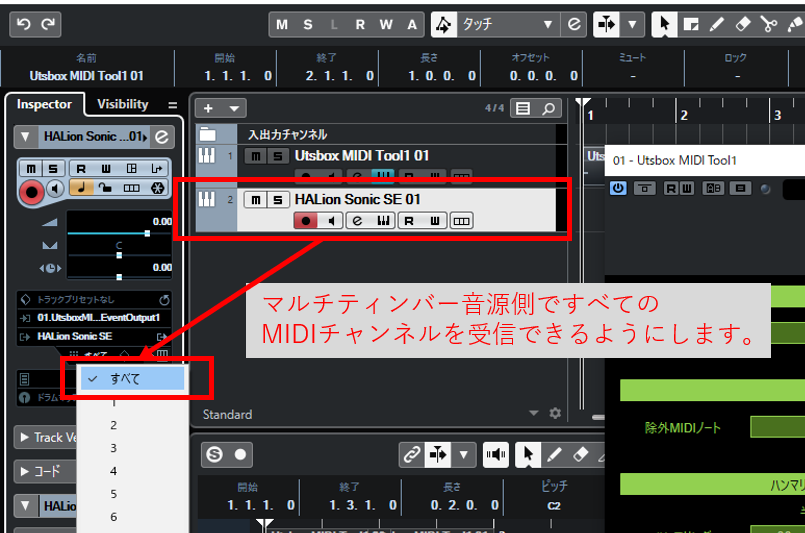Solo the HALion Sonic SE 01 track
This screenshot has width=805, height=533.
pos(278,200)
